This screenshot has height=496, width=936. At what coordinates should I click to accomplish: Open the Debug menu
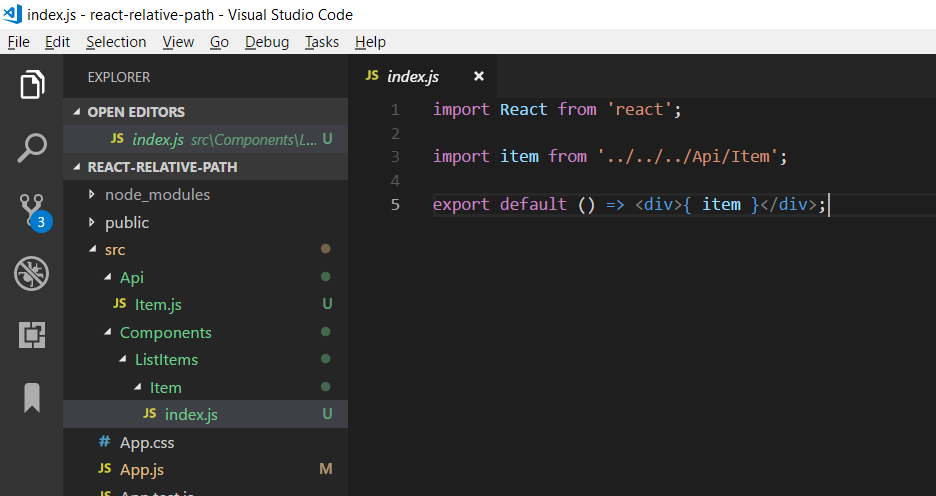point(267,42)
